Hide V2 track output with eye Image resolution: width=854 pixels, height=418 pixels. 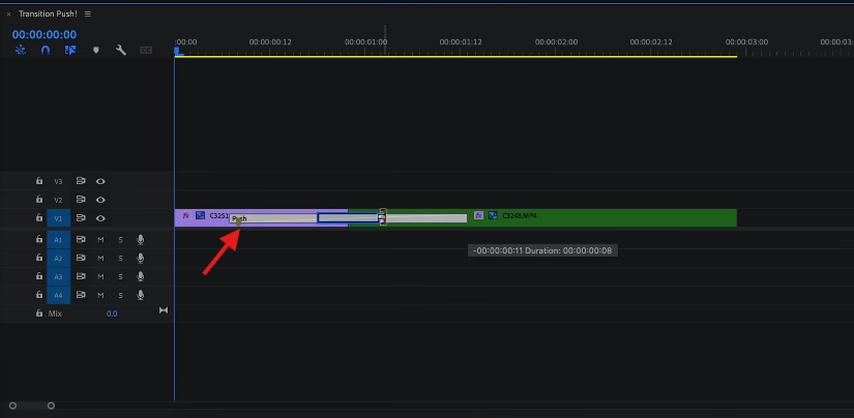coord(101,200)
